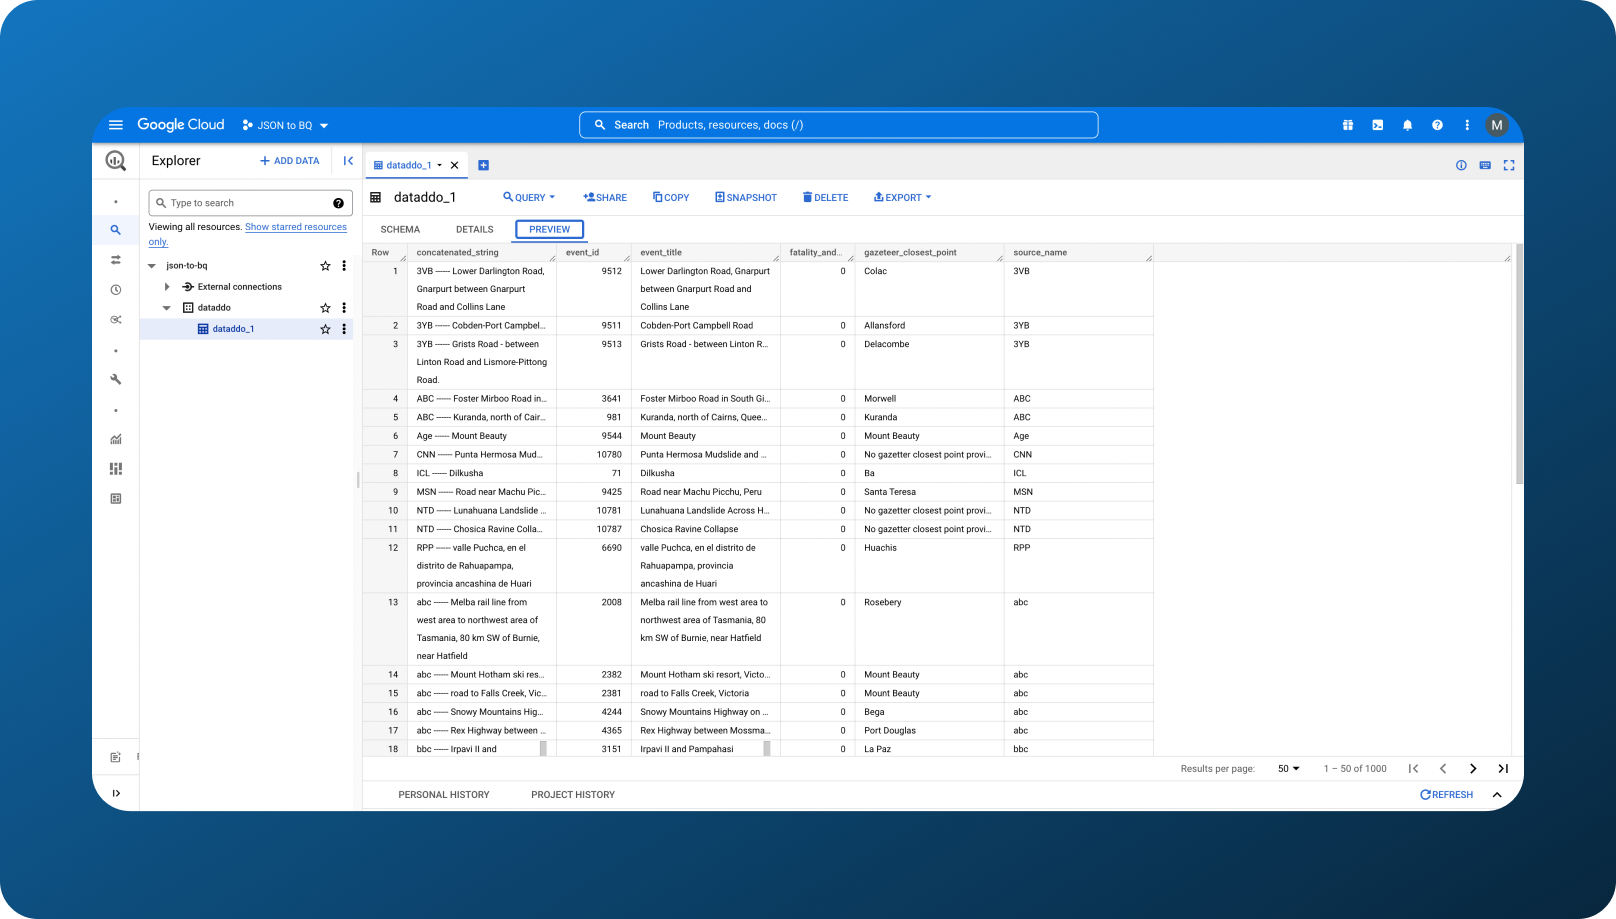Open the Google Cloud apps grid icon
The height and width of the screenshot is (919, 1616).
click(x=1347, y=125)
